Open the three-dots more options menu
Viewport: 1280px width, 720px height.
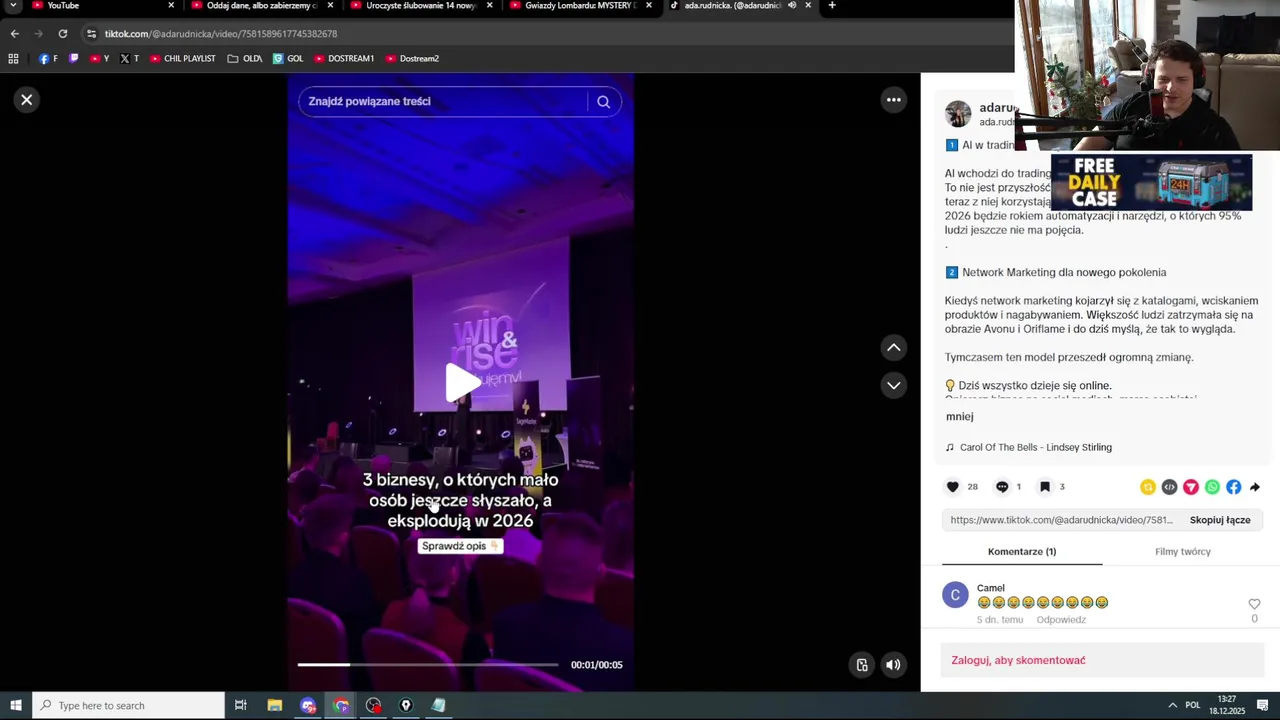pos(894,100)
